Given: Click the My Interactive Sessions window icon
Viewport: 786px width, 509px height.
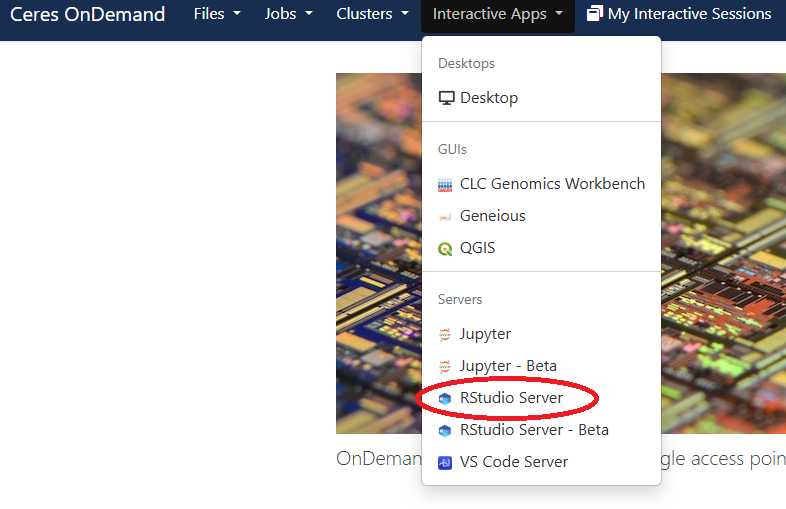Looking at the screenshot, I should 595,14.
